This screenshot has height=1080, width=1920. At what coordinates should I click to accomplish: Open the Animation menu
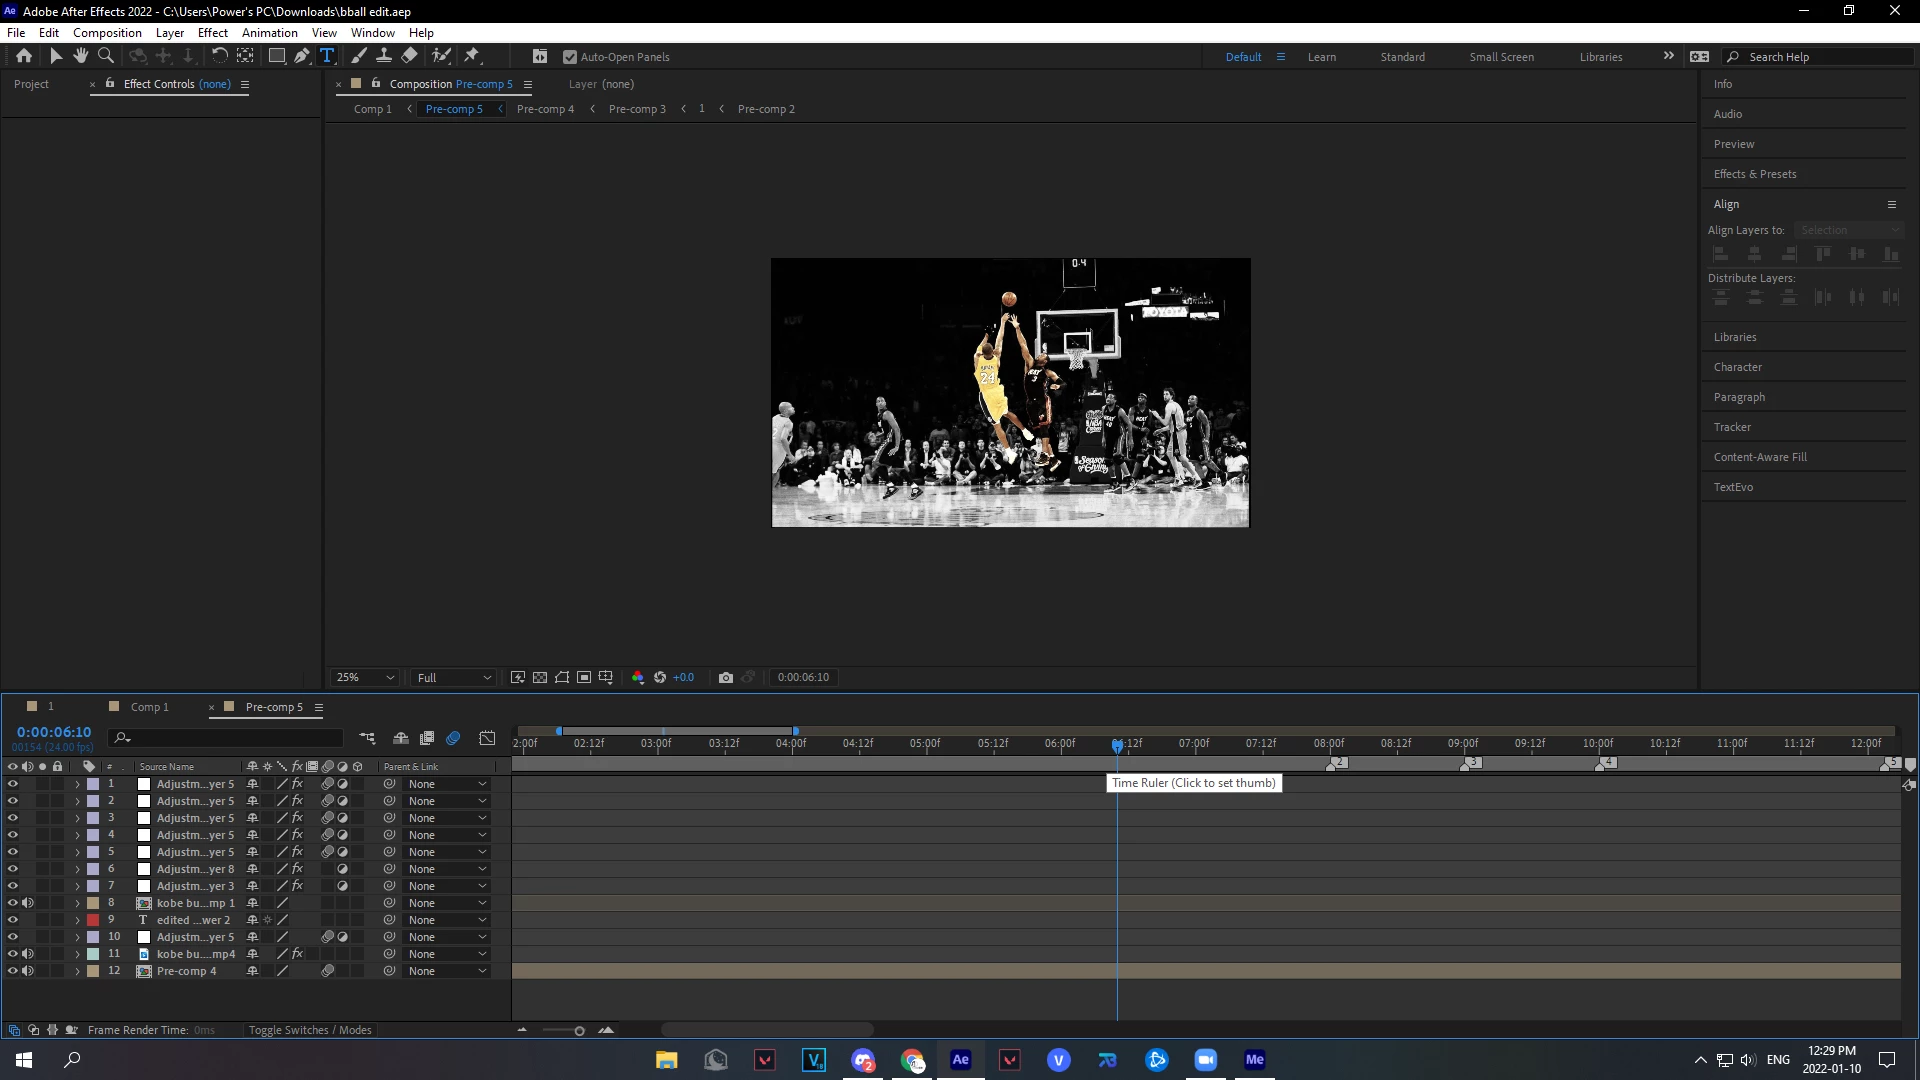pyautogui.click(x=269, y=33)
